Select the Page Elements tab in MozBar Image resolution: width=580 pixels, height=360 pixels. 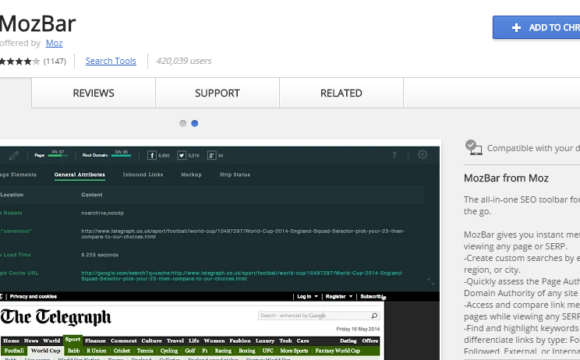(18, 175)
